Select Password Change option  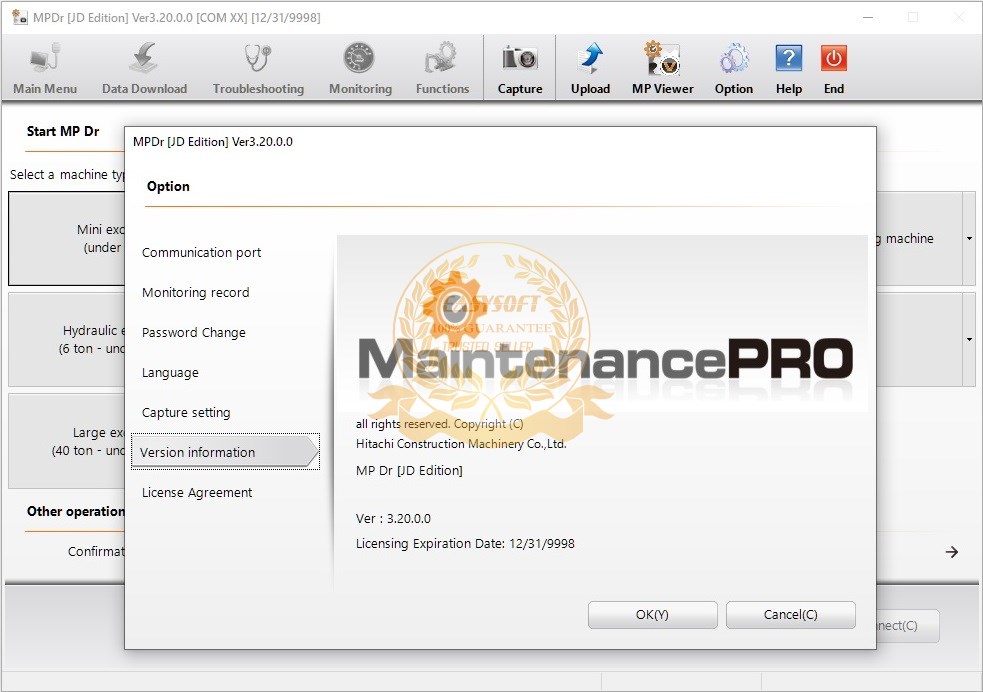(x=194, y=333)
